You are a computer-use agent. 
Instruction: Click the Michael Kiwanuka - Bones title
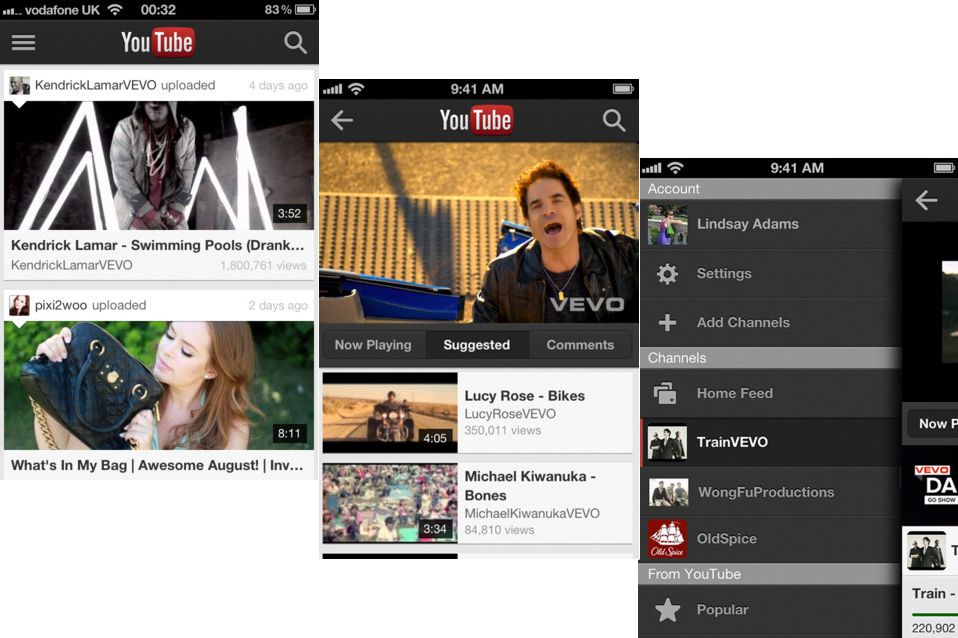tap(530, 485)
